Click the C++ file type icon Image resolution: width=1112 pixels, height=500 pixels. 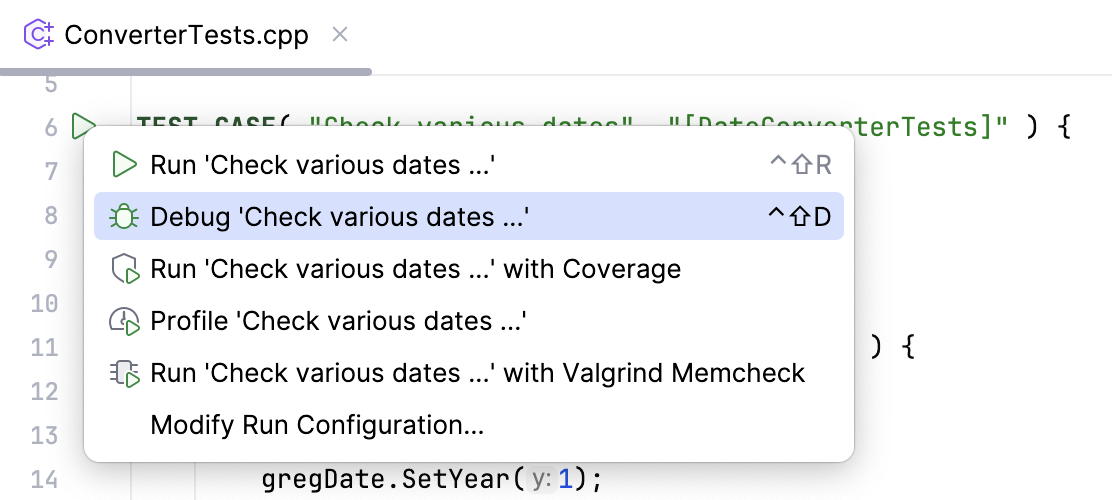(39, 35)
